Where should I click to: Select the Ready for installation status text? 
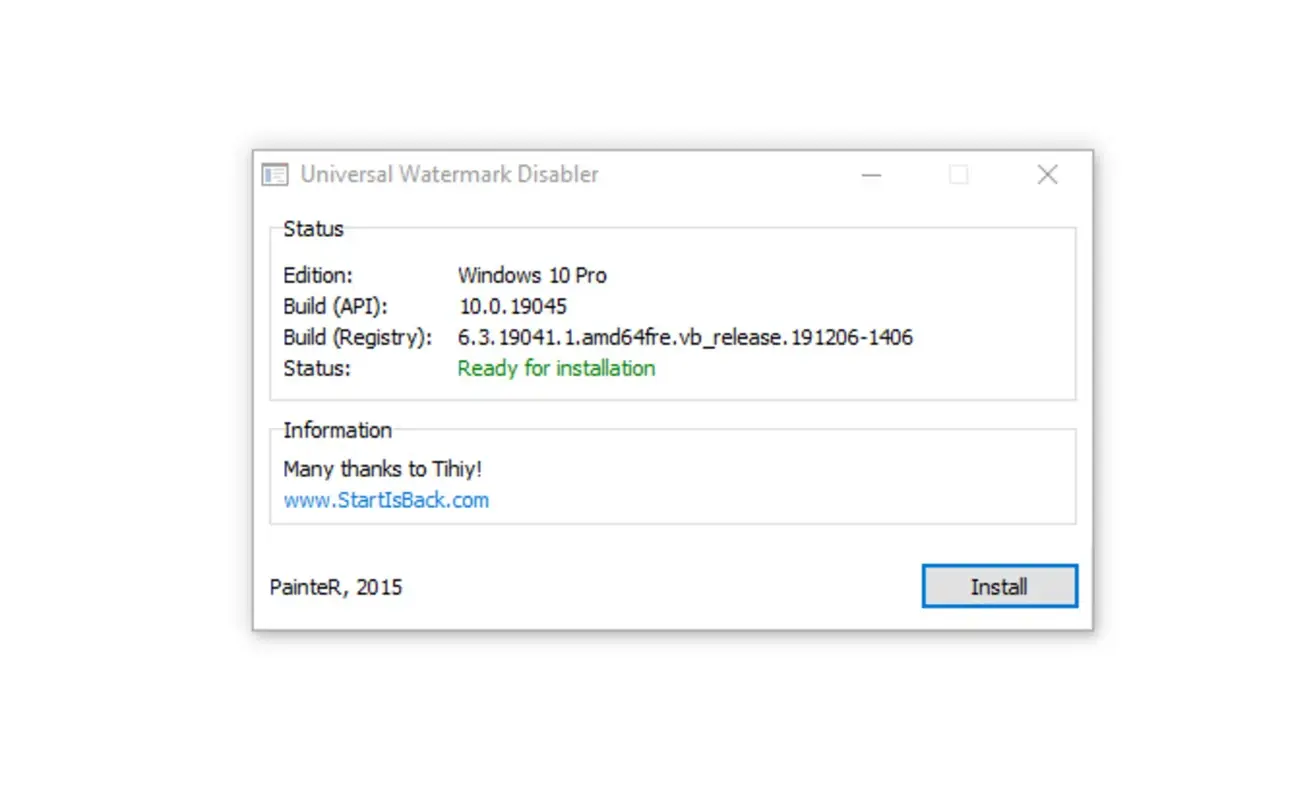tap(556, 368)
